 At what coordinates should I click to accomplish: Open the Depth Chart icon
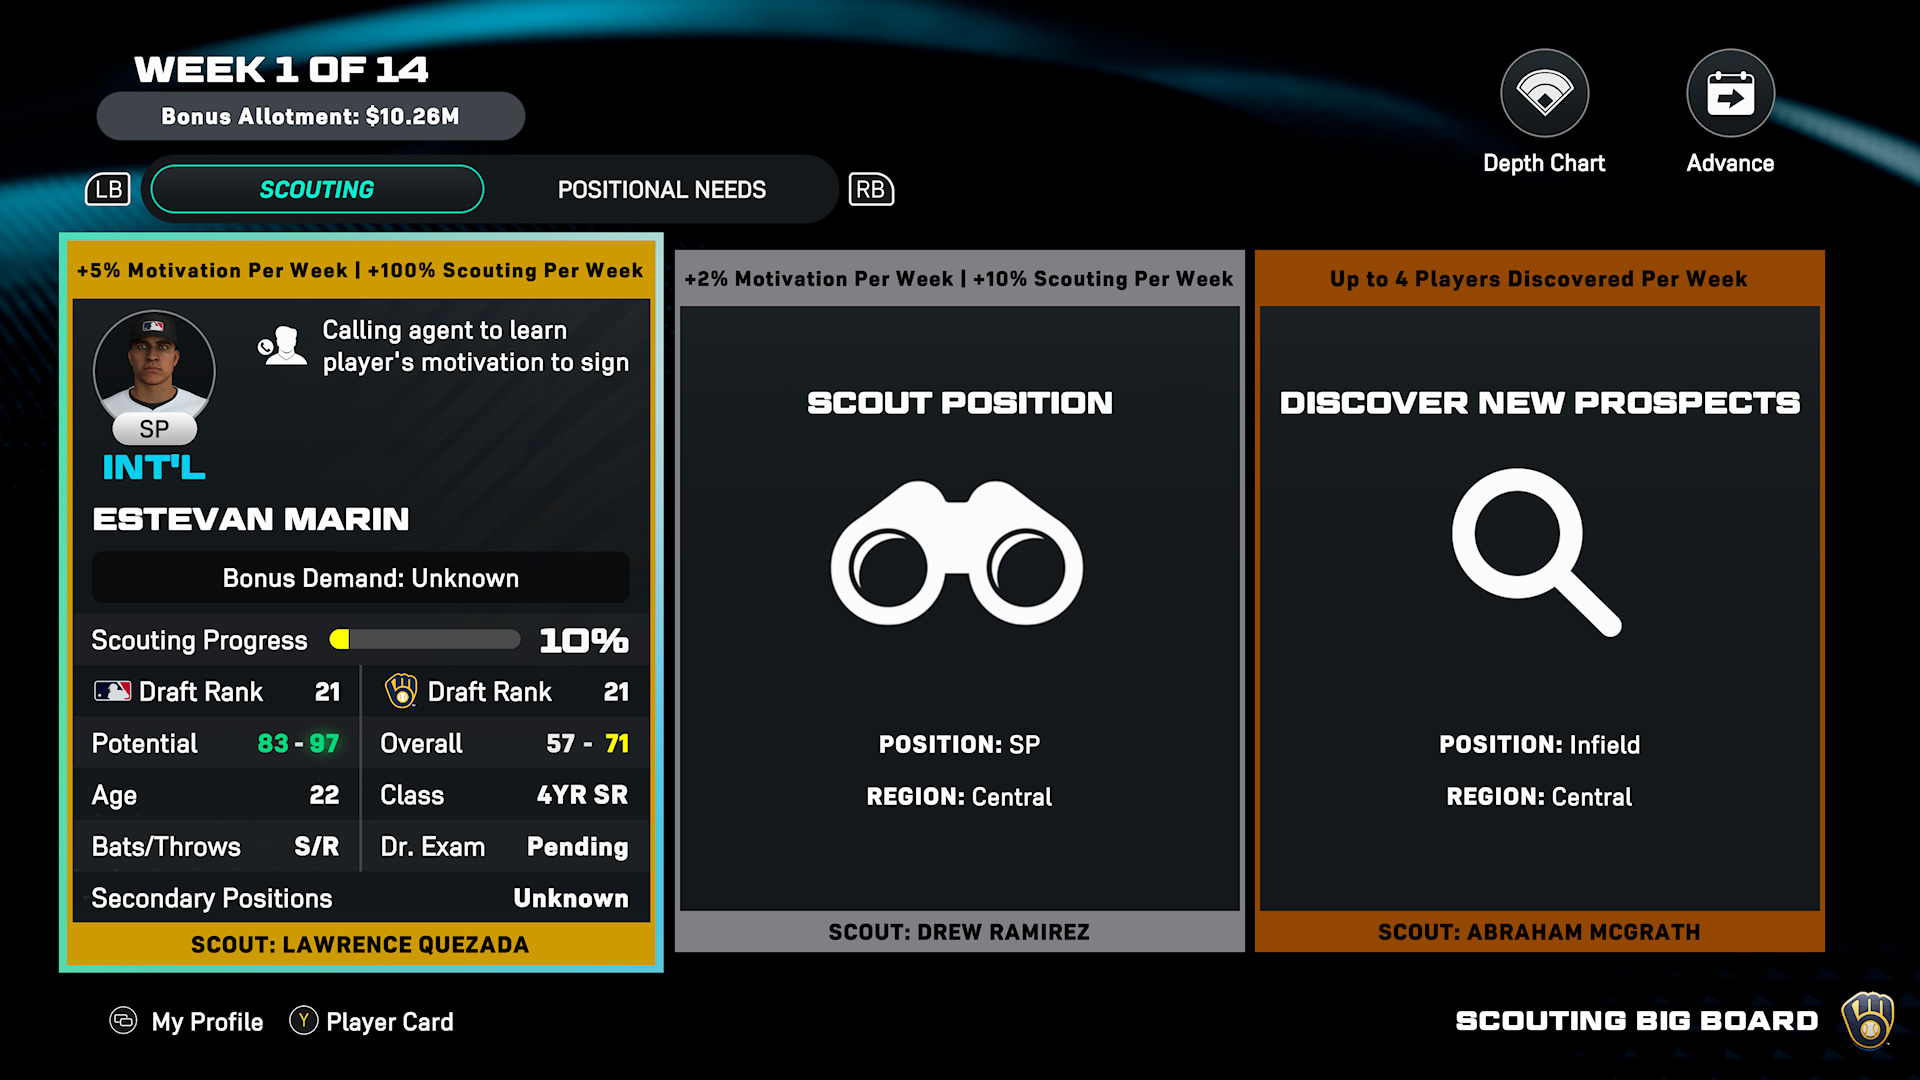coord(1544,94)
